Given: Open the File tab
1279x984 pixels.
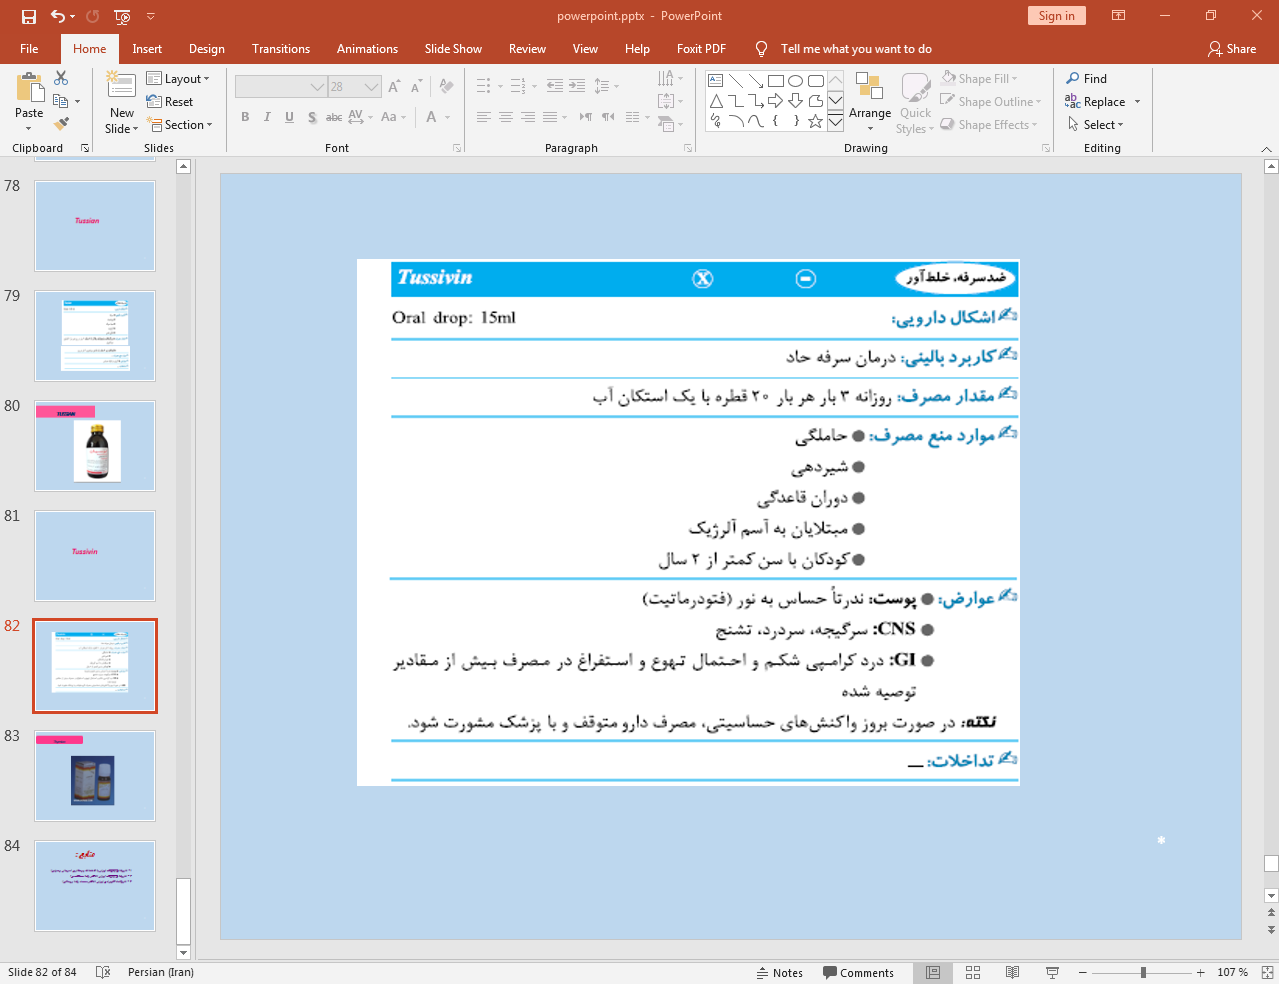Looking at the screenshot, I should click(x=29, y=49).
